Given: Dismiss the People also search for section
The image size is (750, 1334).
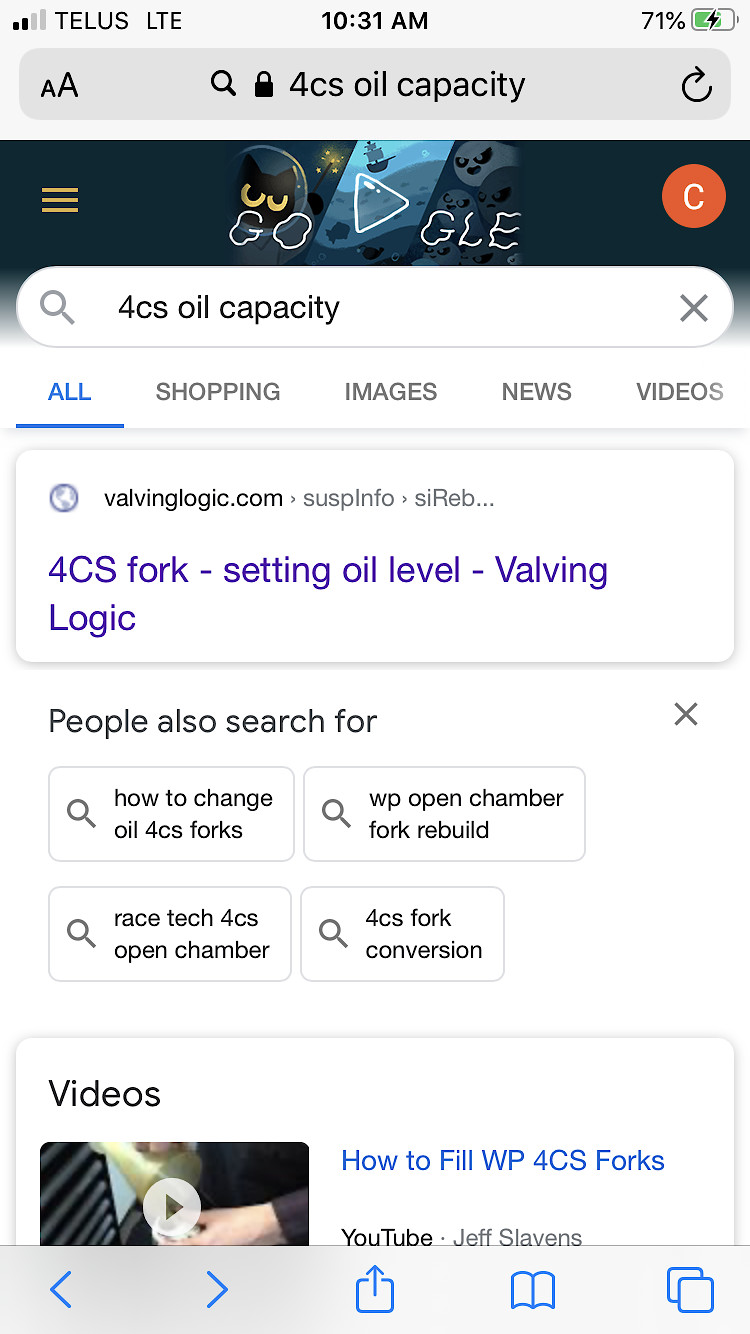Looking at the screenshot, I should coord(686,714).
